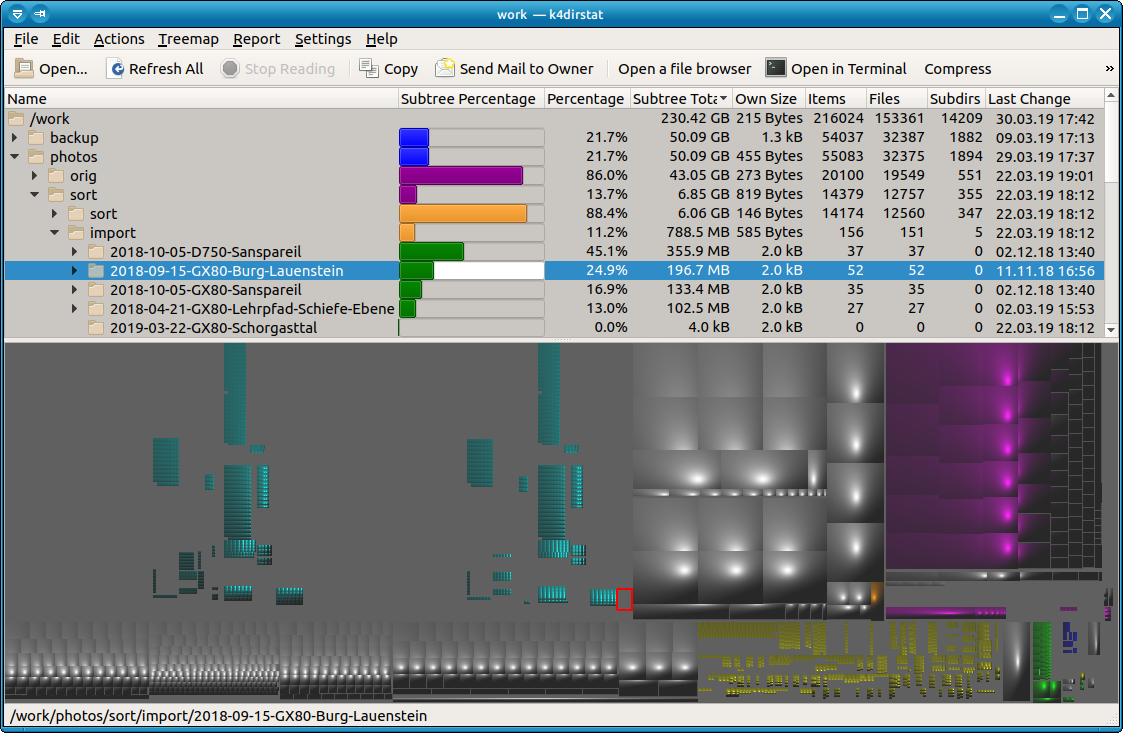Open the Treemap menu
1123x733 pixels.
pyautogui.click(x=188, y=39)
